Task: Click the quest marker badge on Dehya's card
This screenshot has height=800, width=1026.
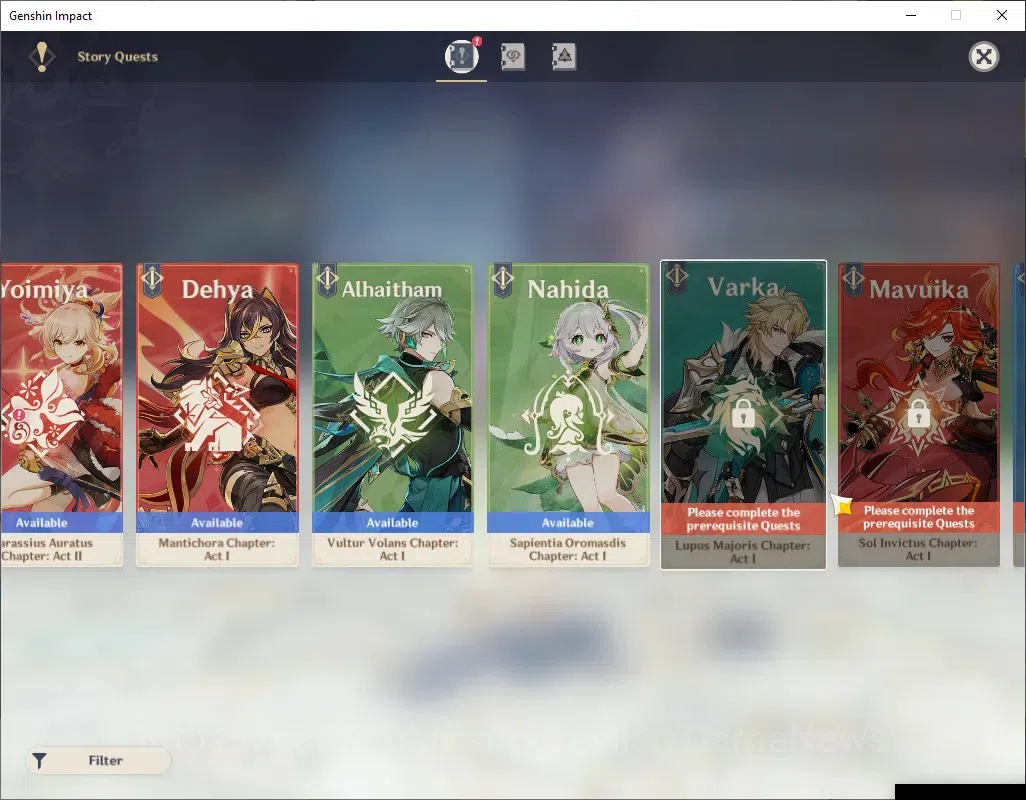Action: (152, 280)
